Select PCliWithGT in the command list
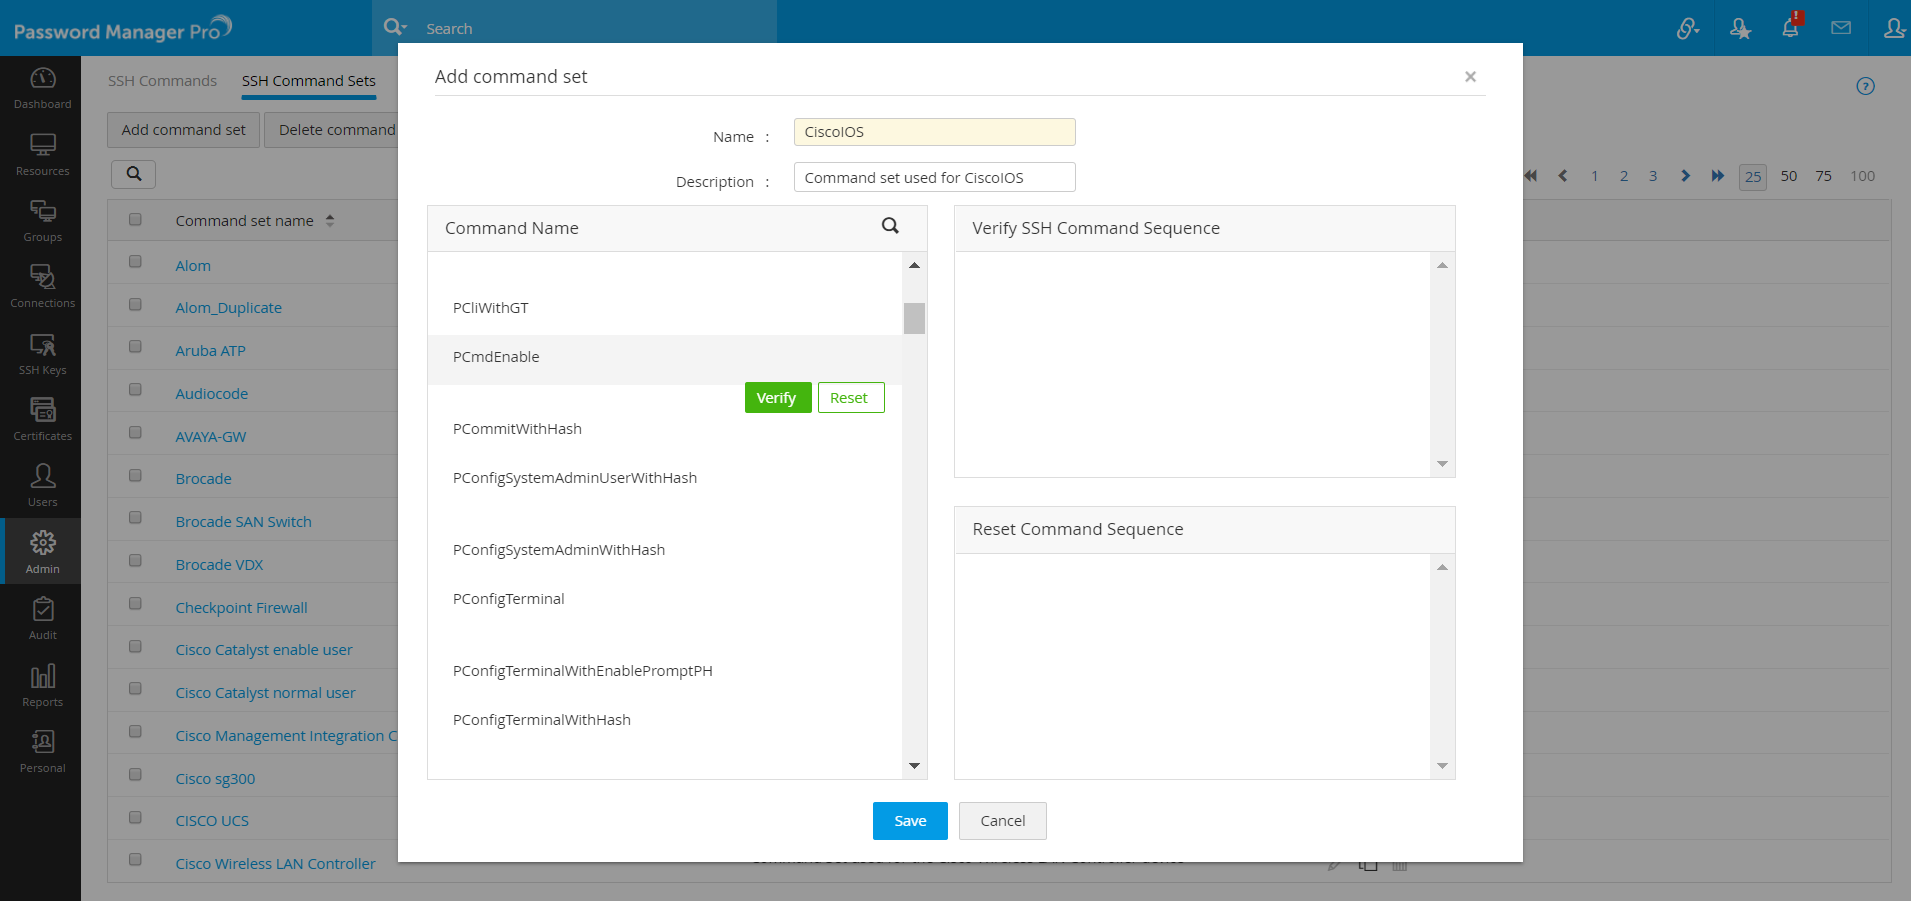 491,308
